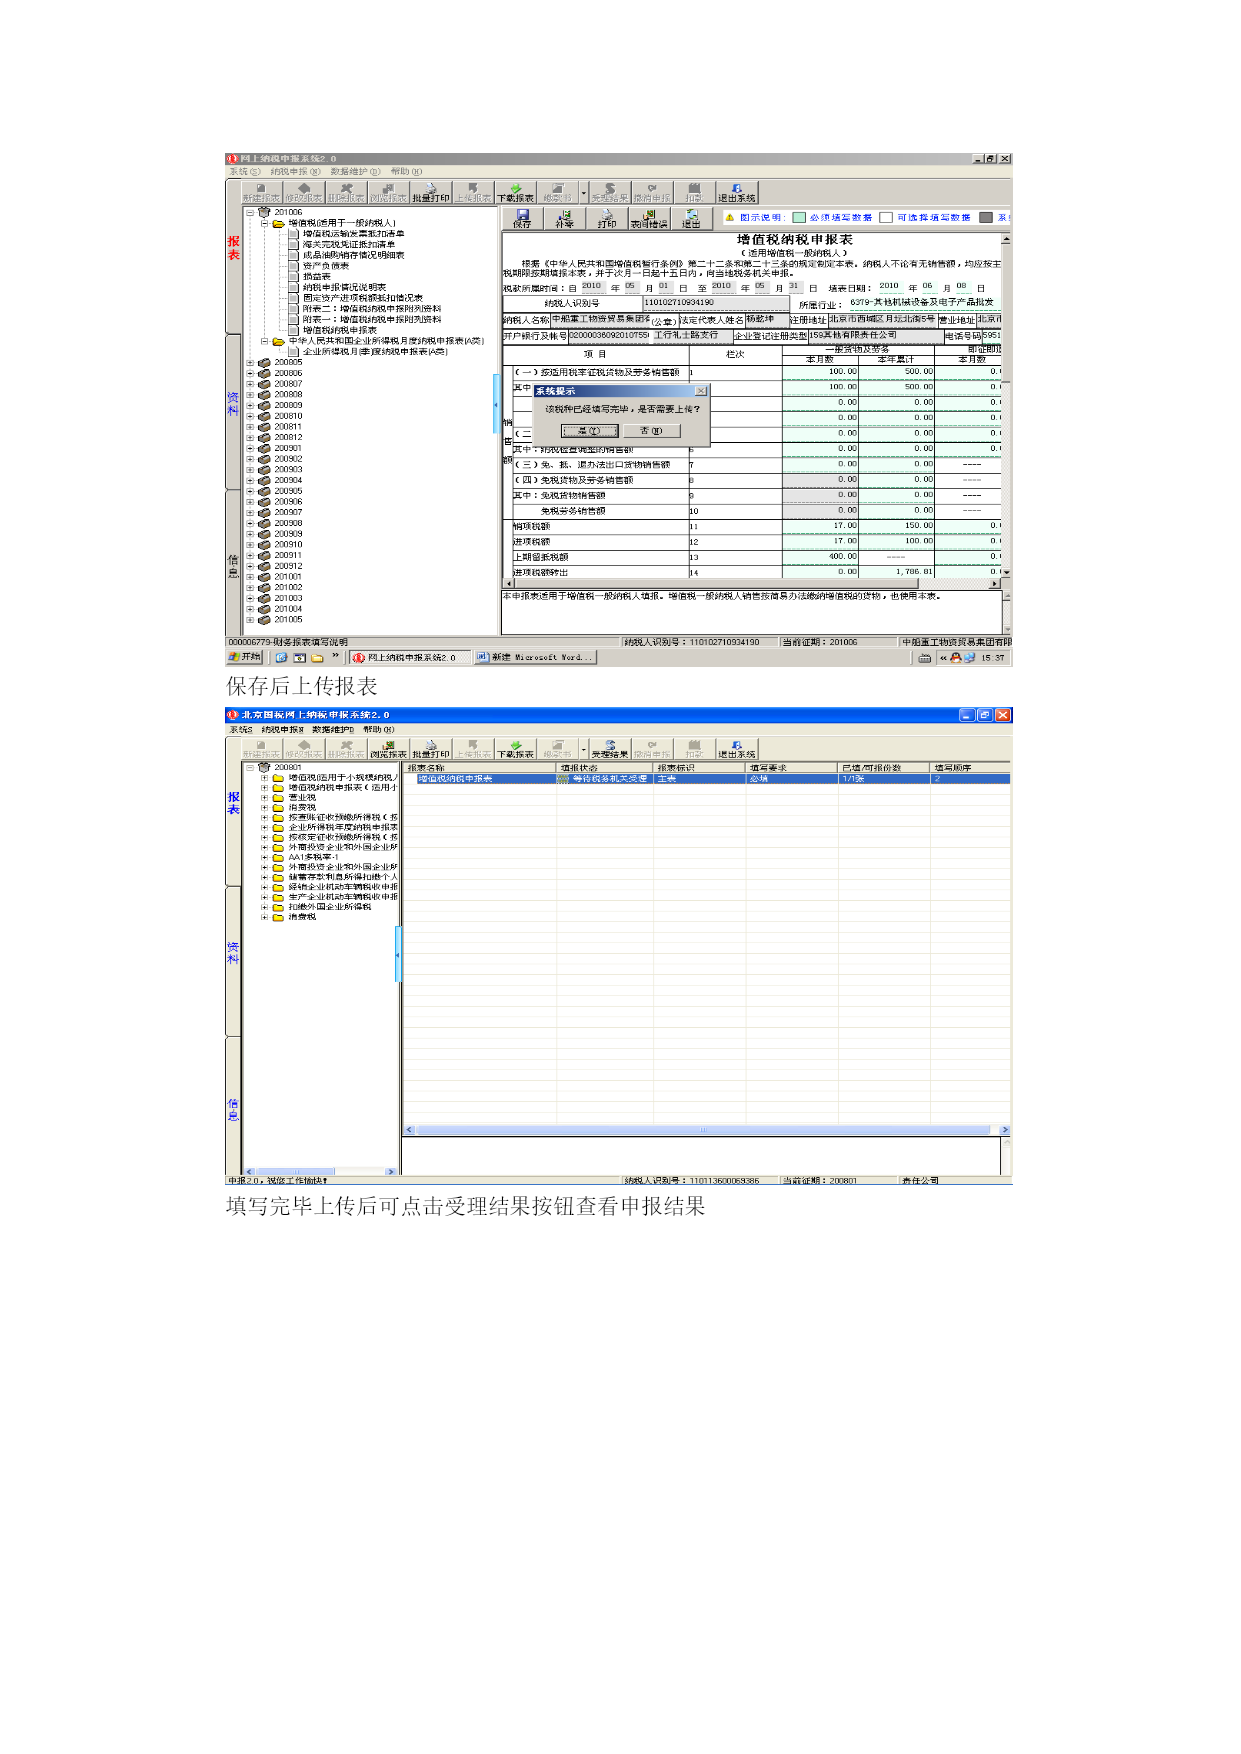Viewport: 1241px width, 1754px height.
Task: Click 是(Y) in the 系统提示 dialog
Action: [590, 431]
